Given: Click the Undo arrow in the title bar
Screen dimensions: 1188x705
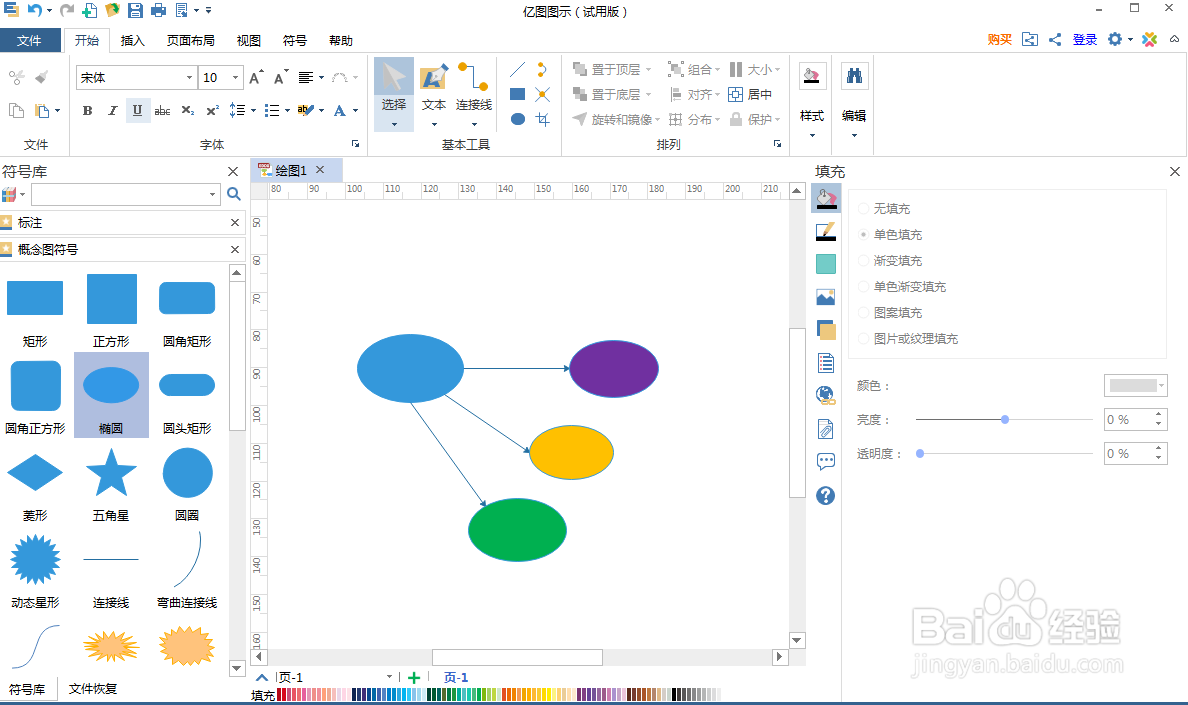Looking at the screenshot, I should 34,10.
